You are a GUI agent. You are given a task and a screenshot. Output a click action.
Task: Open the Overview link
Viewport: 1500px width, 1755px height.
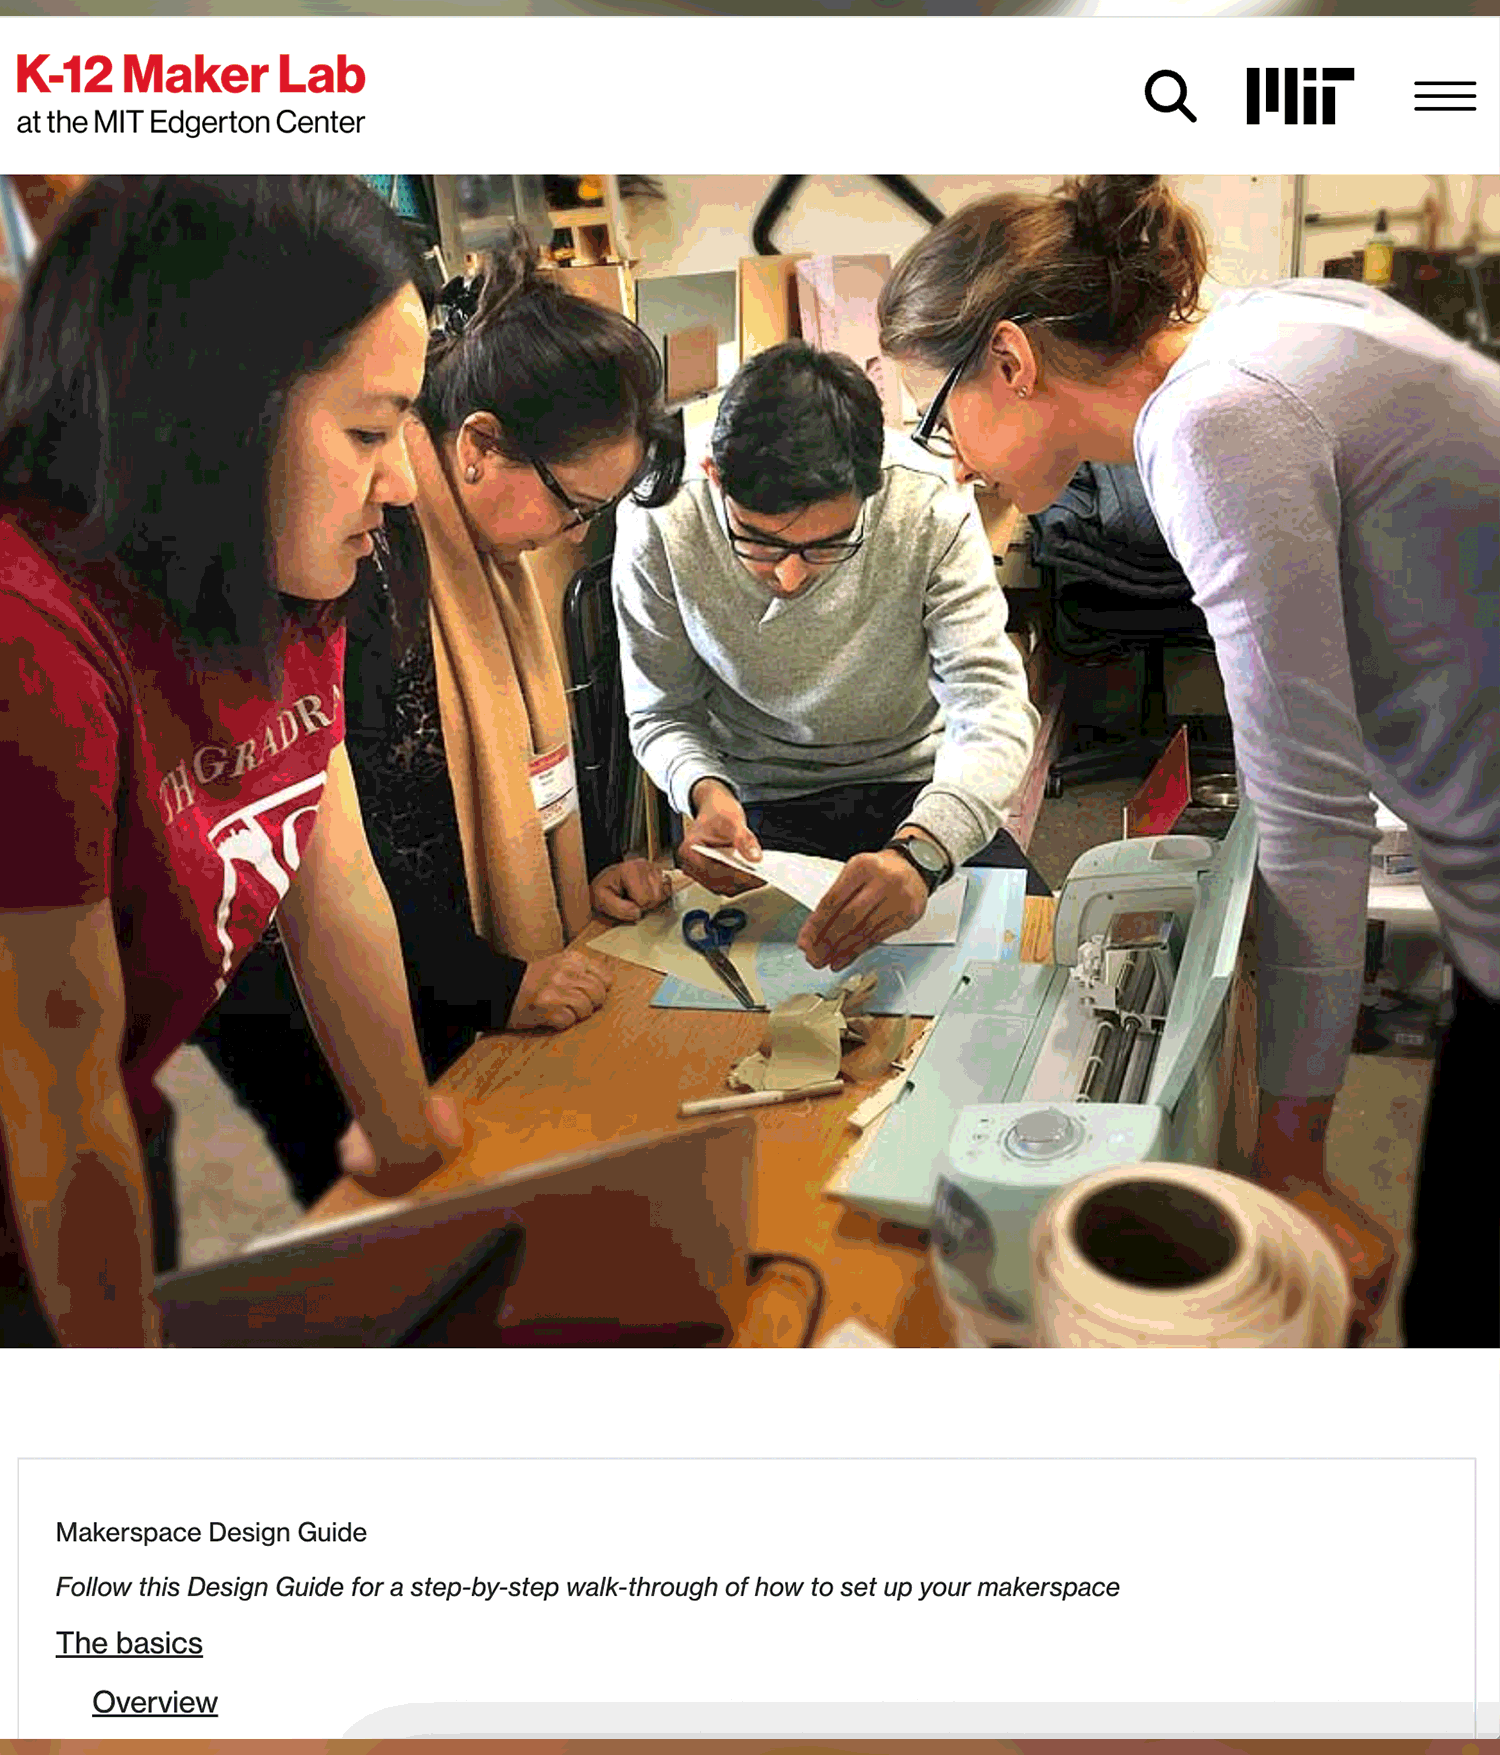(x=155, y=1701)
